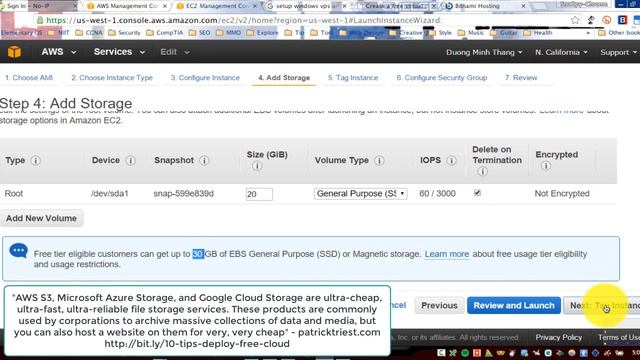This screenshot has height=360, width=640.
Task: Go to step 6 Configure Security Group
Action: pos(442,78)
